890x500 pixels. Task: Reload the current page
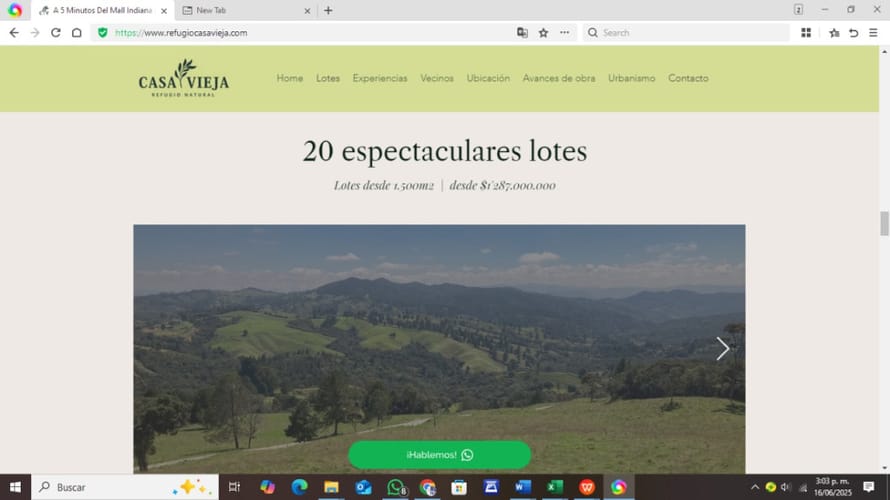click(x=56, y=33)
